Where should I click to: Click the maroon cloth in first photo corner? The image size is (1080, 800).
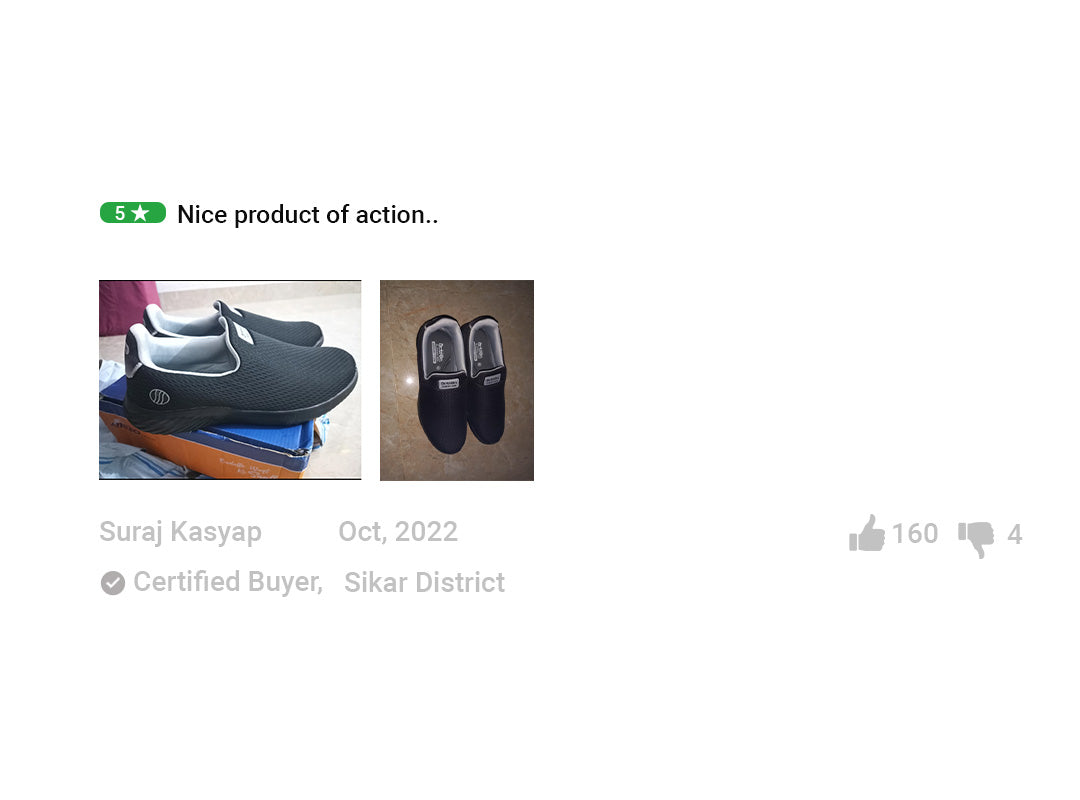click(x=128, y=307)
